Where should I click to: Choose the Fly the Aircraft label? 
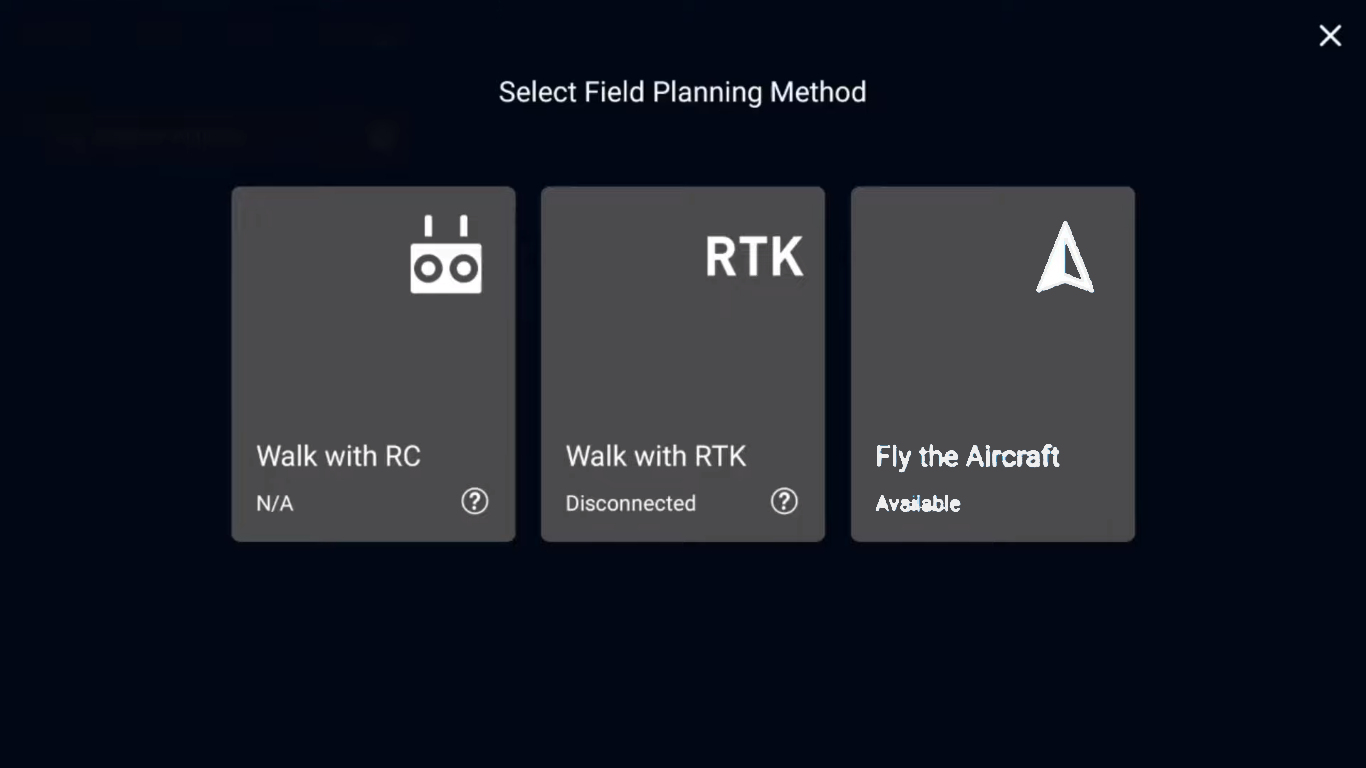click(967, 457)
